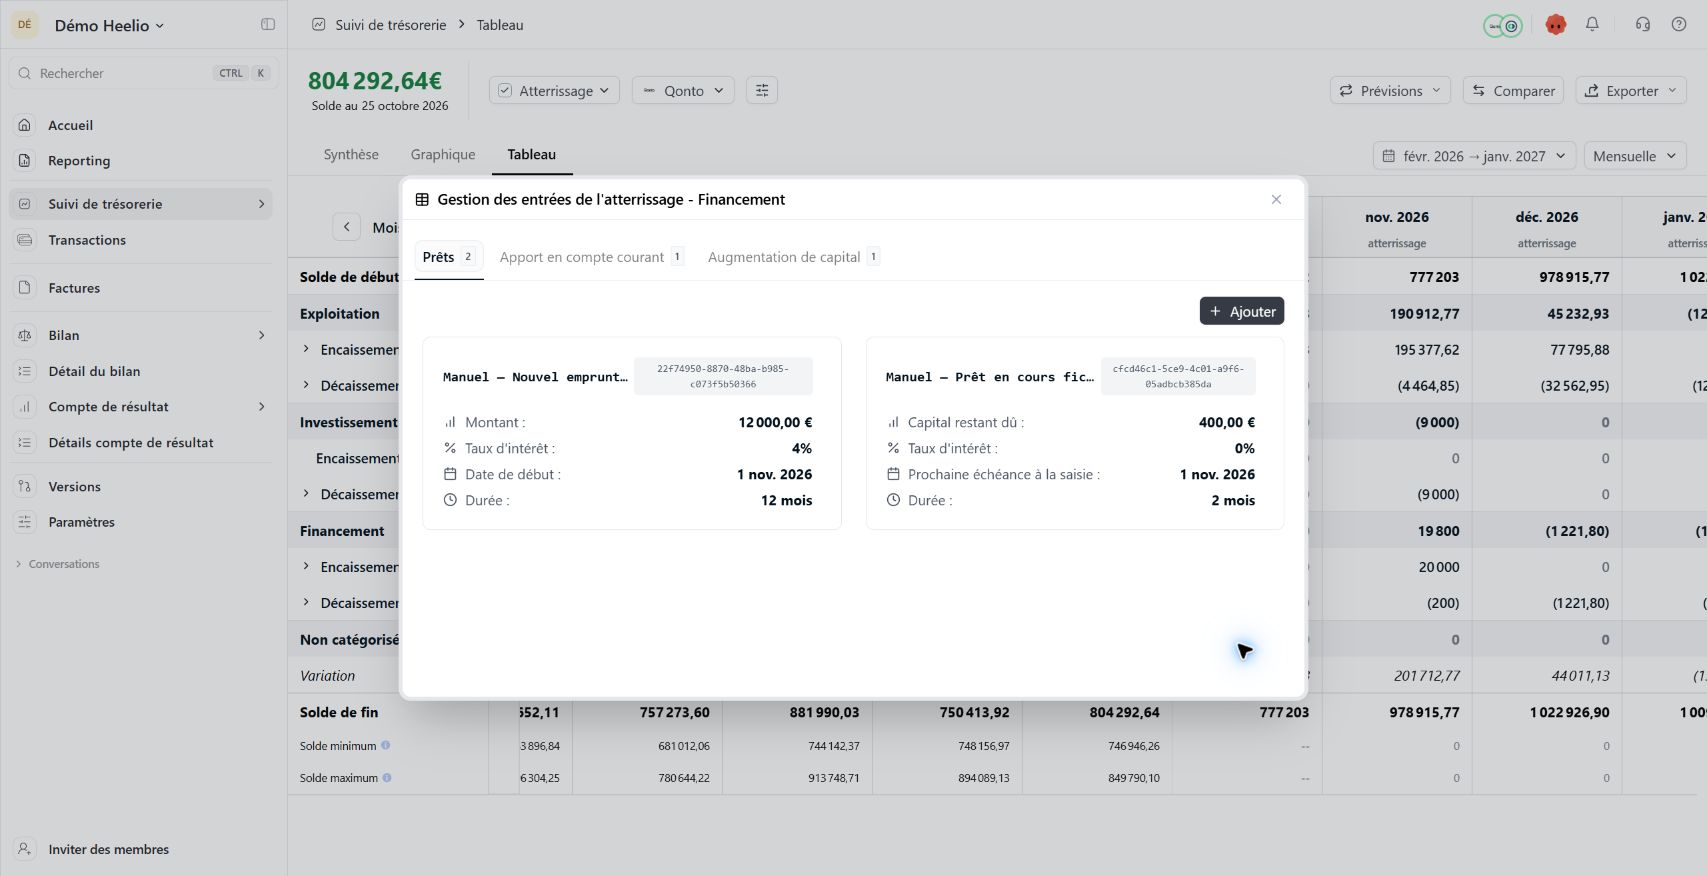Screen dimensions: 1707x876
Task: Go to Accueil in the sidebar
Action: pos(140,125)
